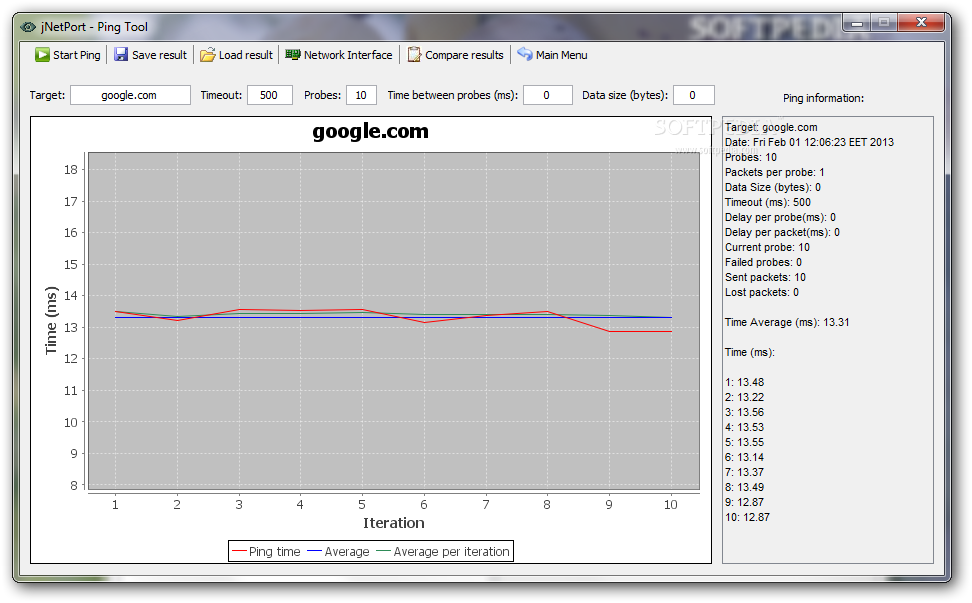The image size is (972, 603).
Task: Select the '3: 13.56' time entry
Action: (744, 412)
